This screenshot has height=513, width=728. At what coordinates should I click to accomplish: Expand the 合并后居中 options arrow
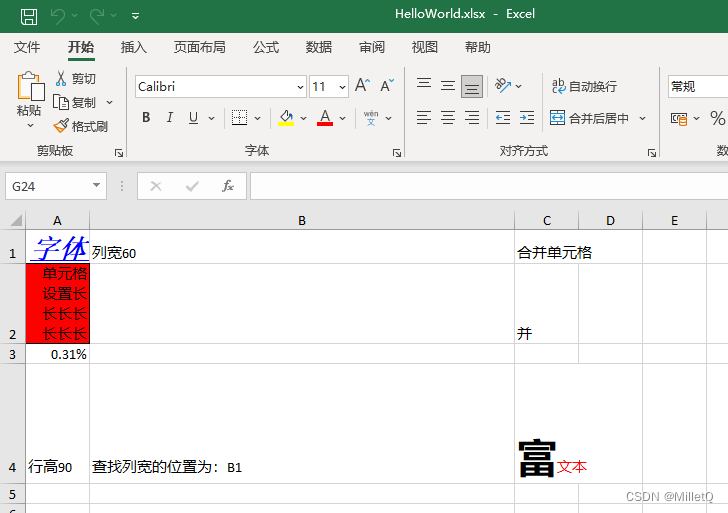point(643,118)
